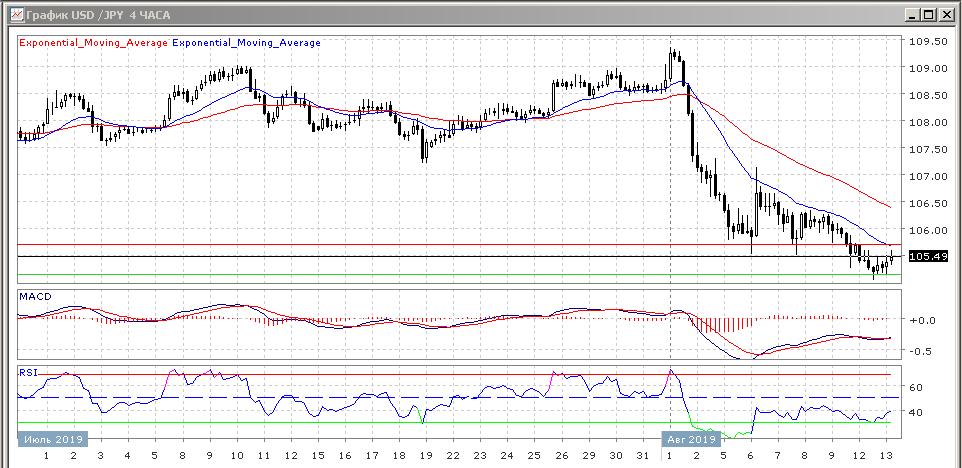
Task: Click the RSI 40 level axis label
Action: 915,412
